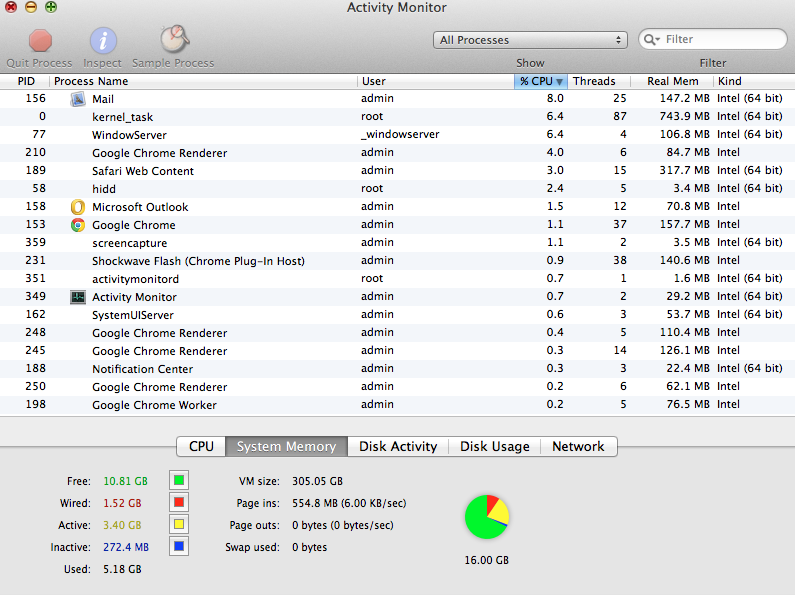
Task: Switch to the Disk Usage tab
Action: pos(494,447)
